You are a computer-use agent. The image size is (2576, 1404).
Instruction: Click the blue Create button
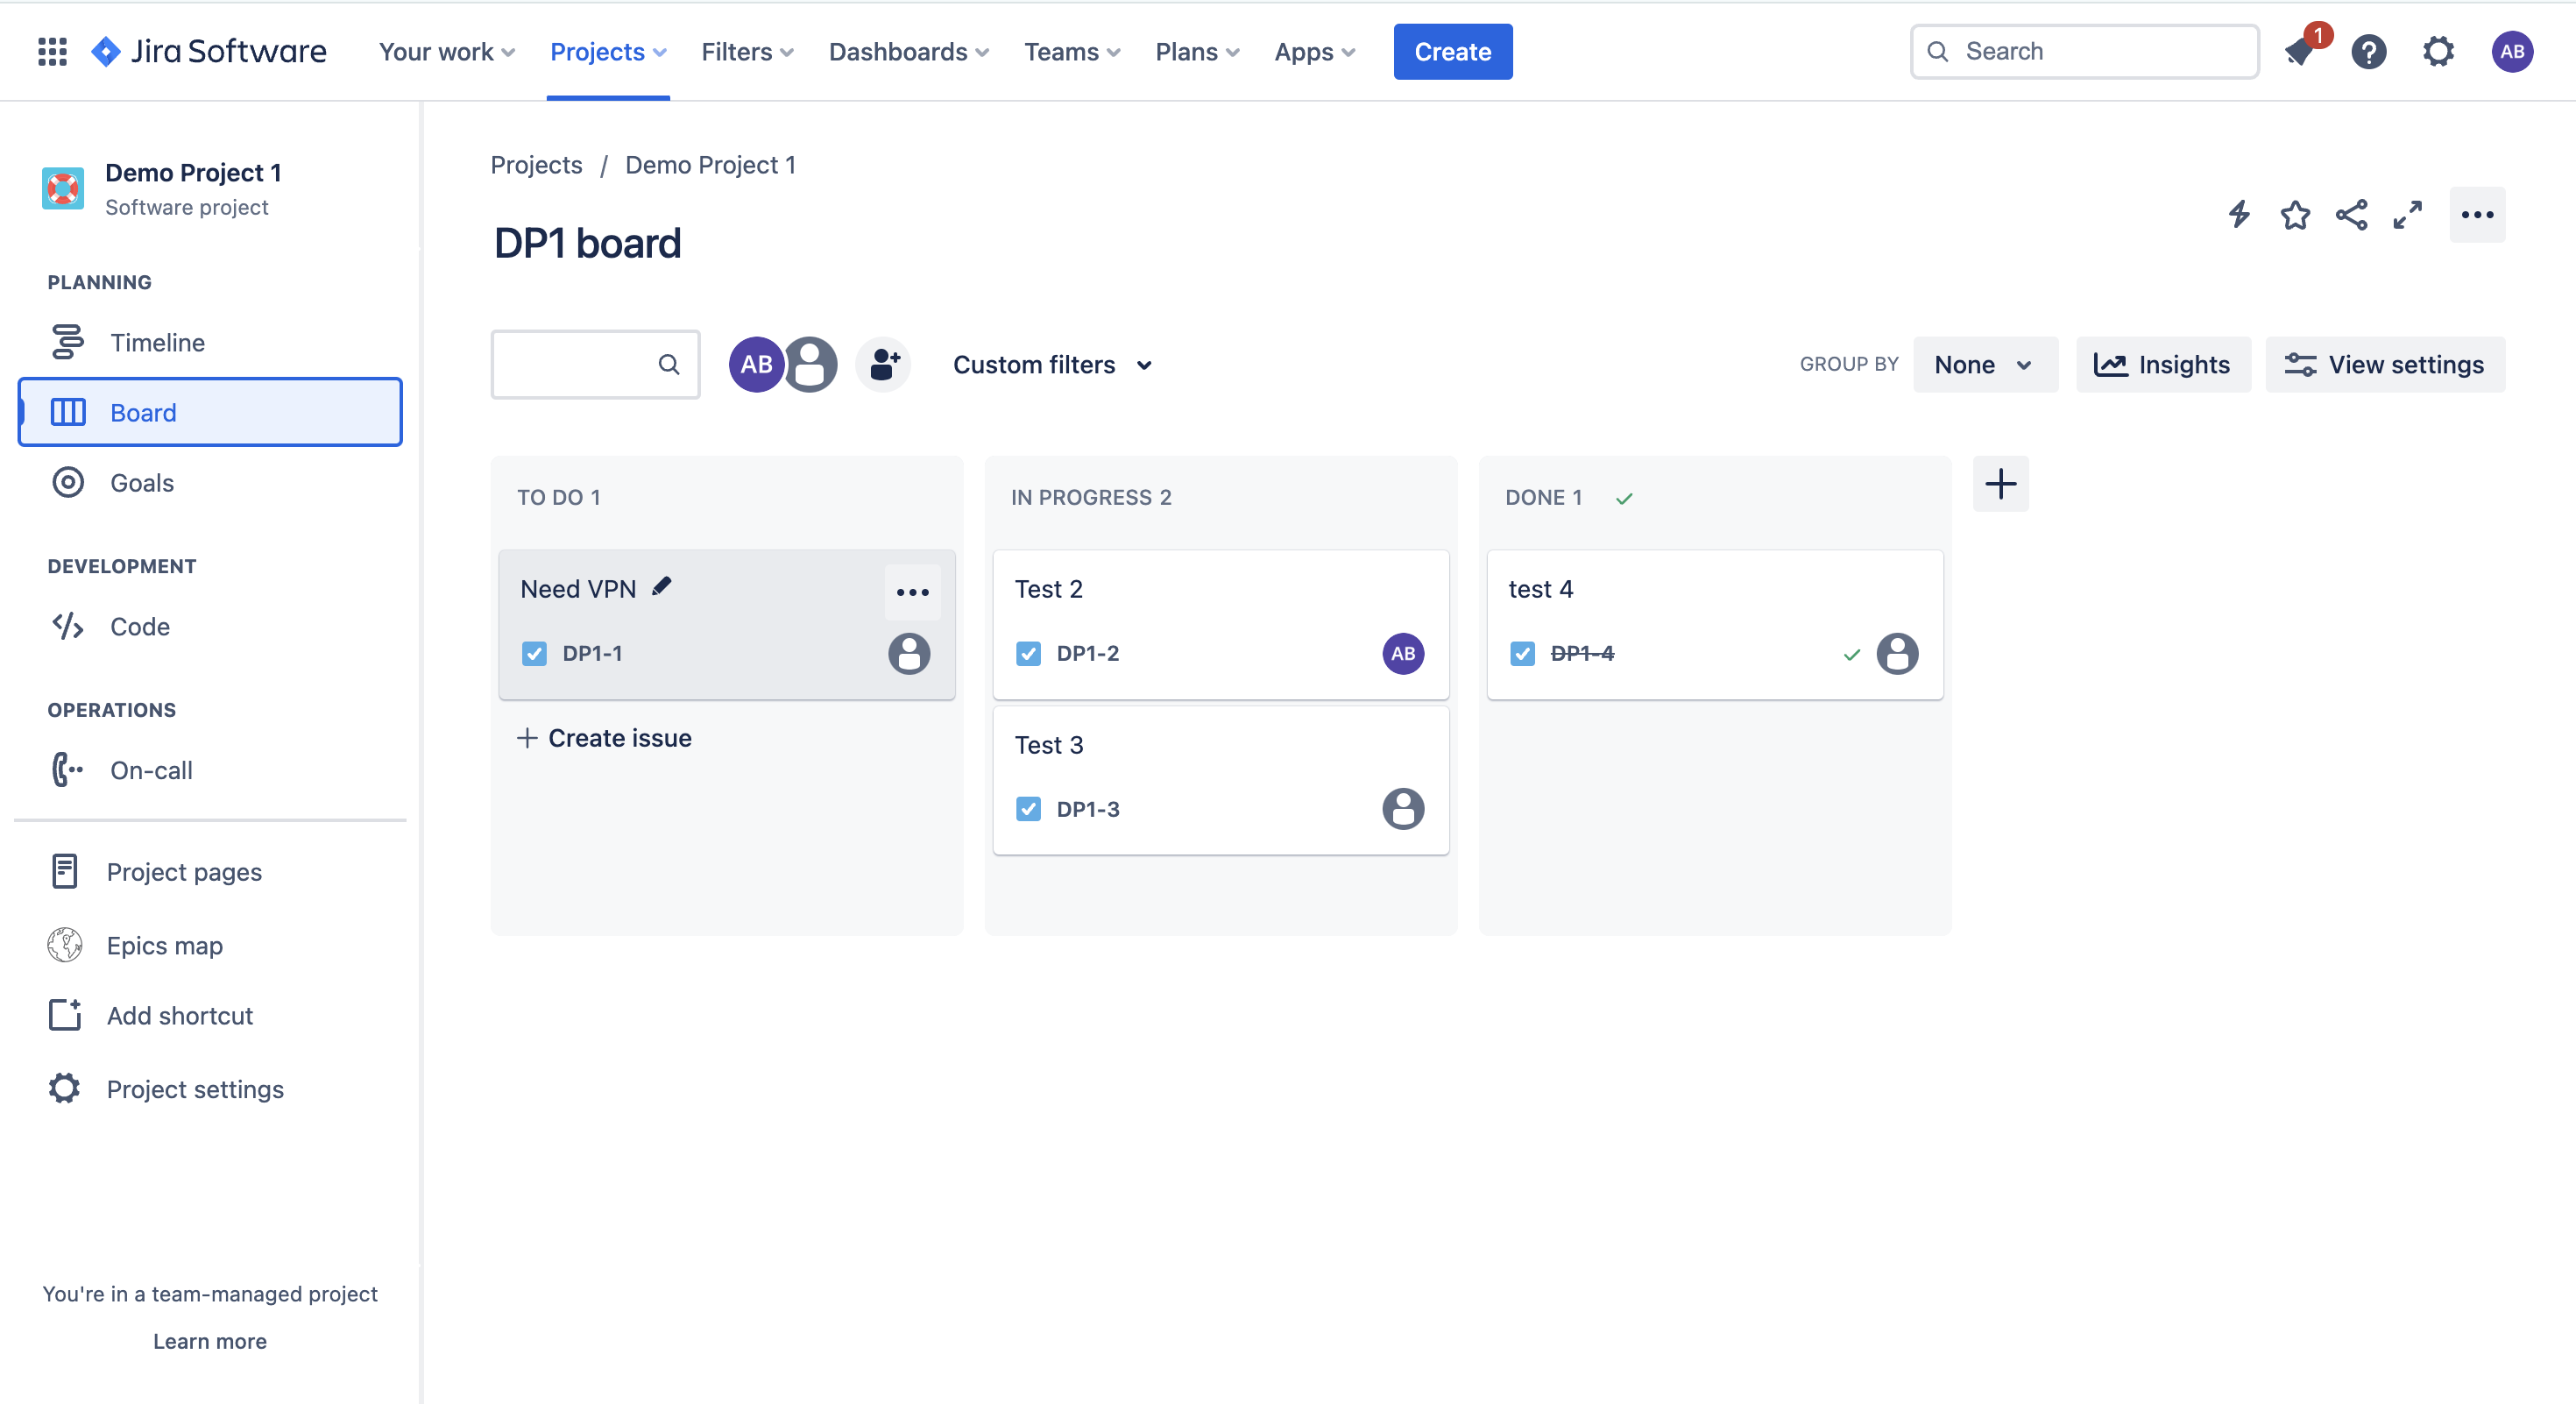click(x=1452, y=51)
